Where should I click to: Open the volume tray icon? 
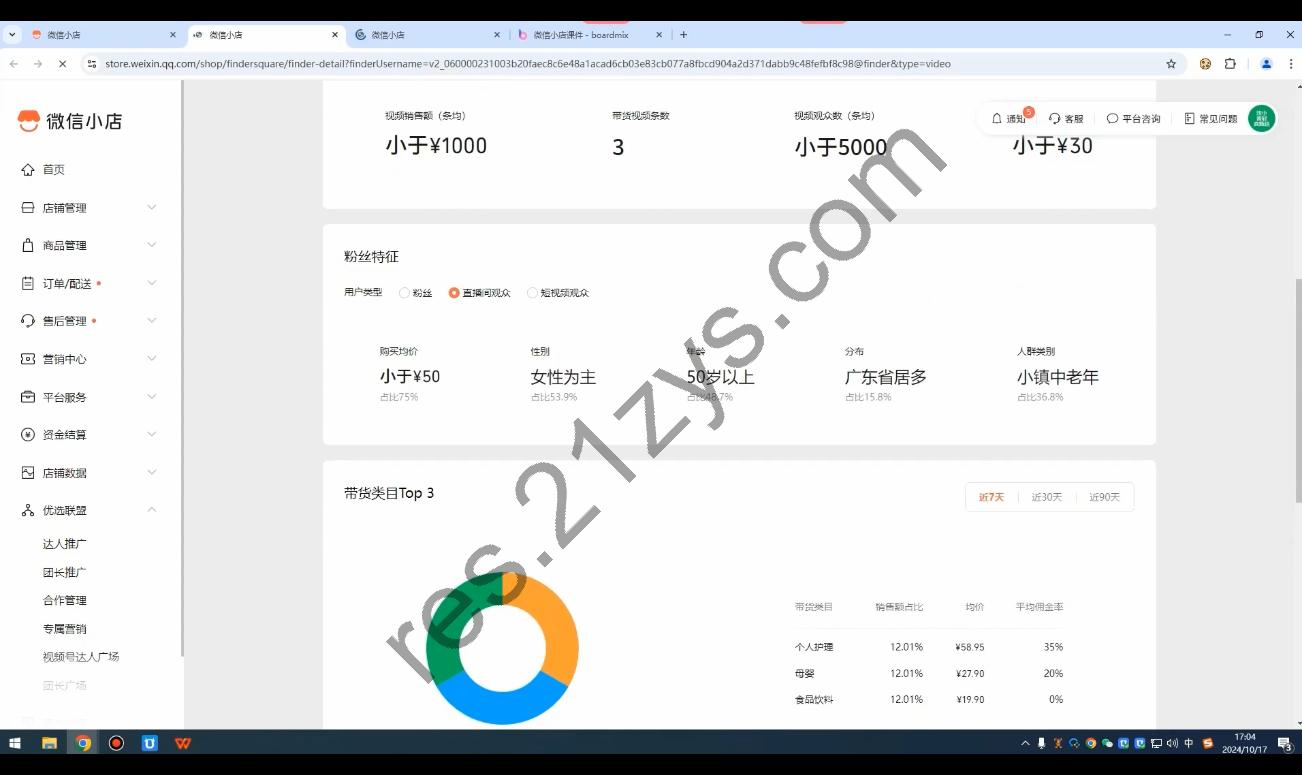(1172, 743)
